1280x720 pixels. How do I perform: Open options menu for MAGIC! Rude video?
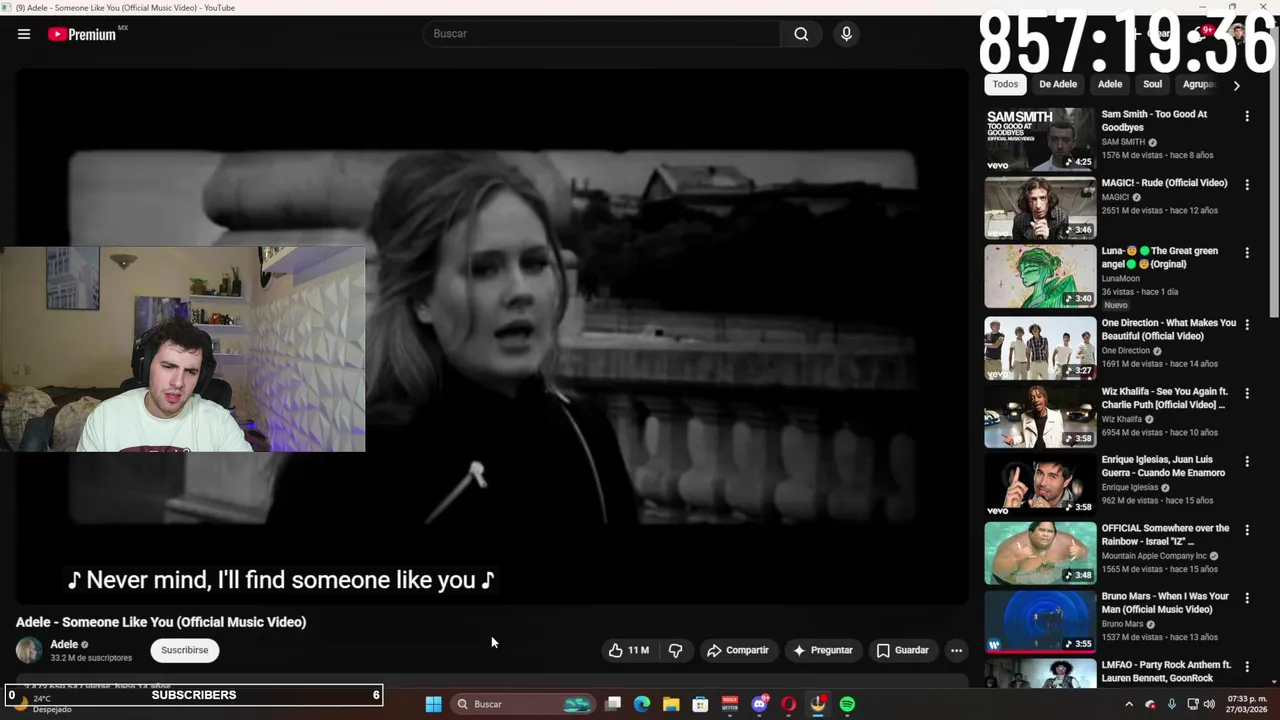1247,184
